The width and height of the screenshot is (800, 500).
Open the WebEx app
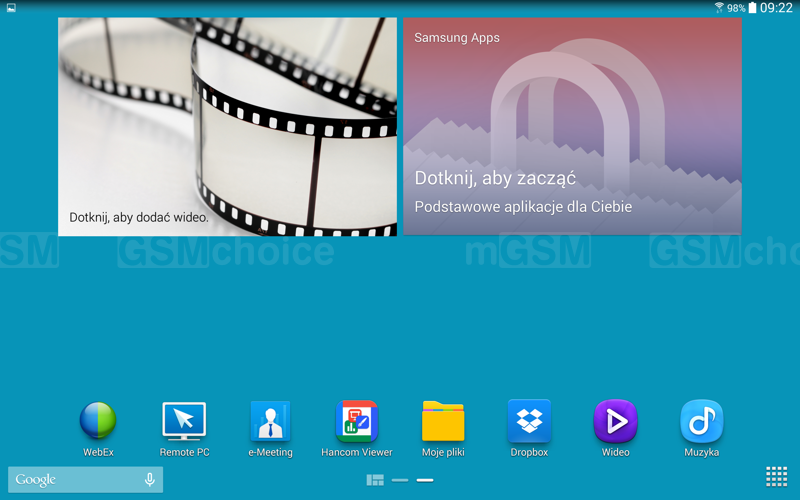pos(98,422)
